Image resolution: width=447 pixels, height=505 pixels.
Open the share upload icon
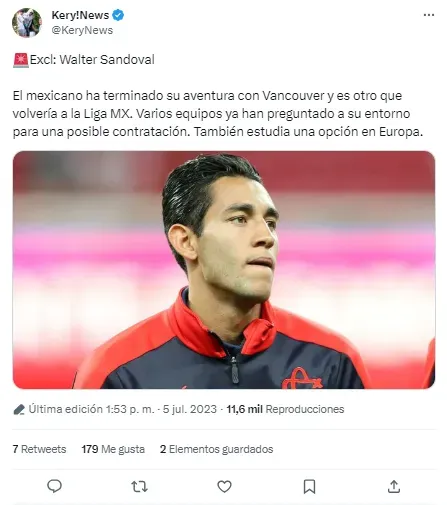coord(394,486)
